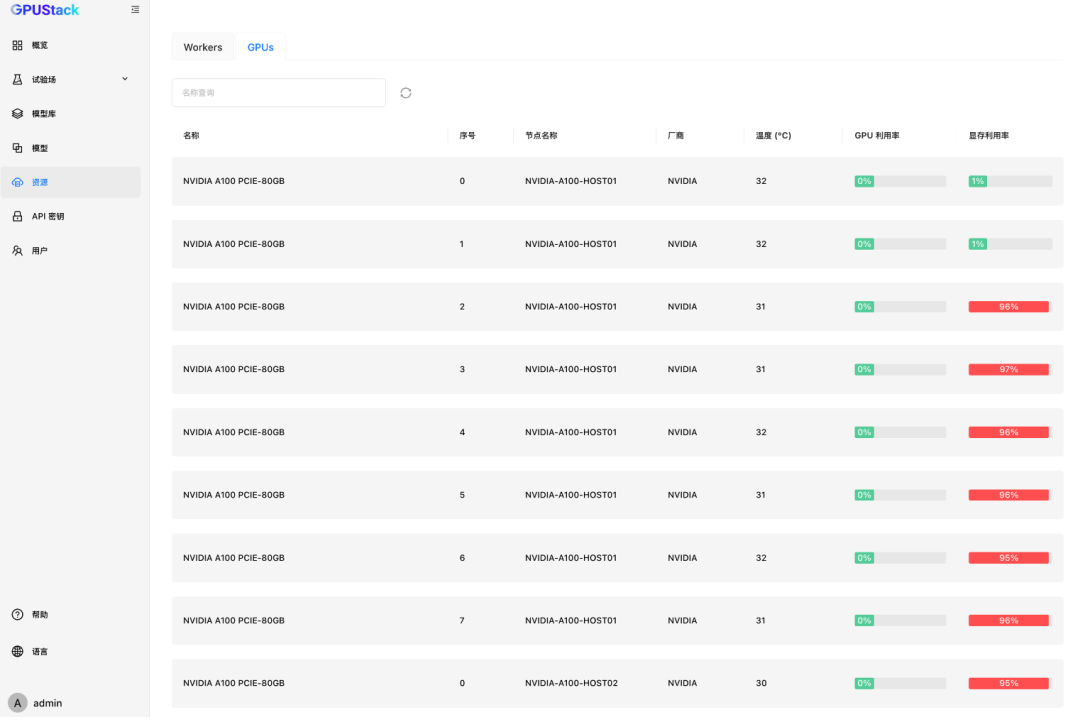Viewport: 1080px width, 722px height.
Task: Click the 模型 models icon
Action: (17, 148)
